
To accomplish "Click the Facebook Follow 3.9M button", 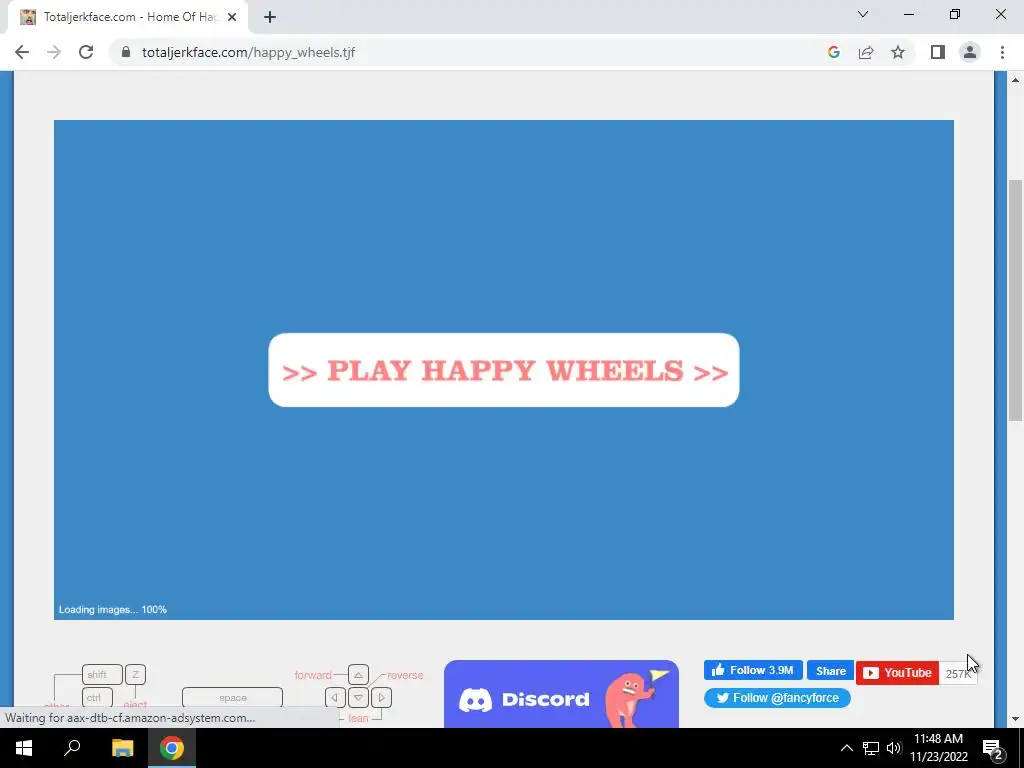I will (x=753, y=670).
